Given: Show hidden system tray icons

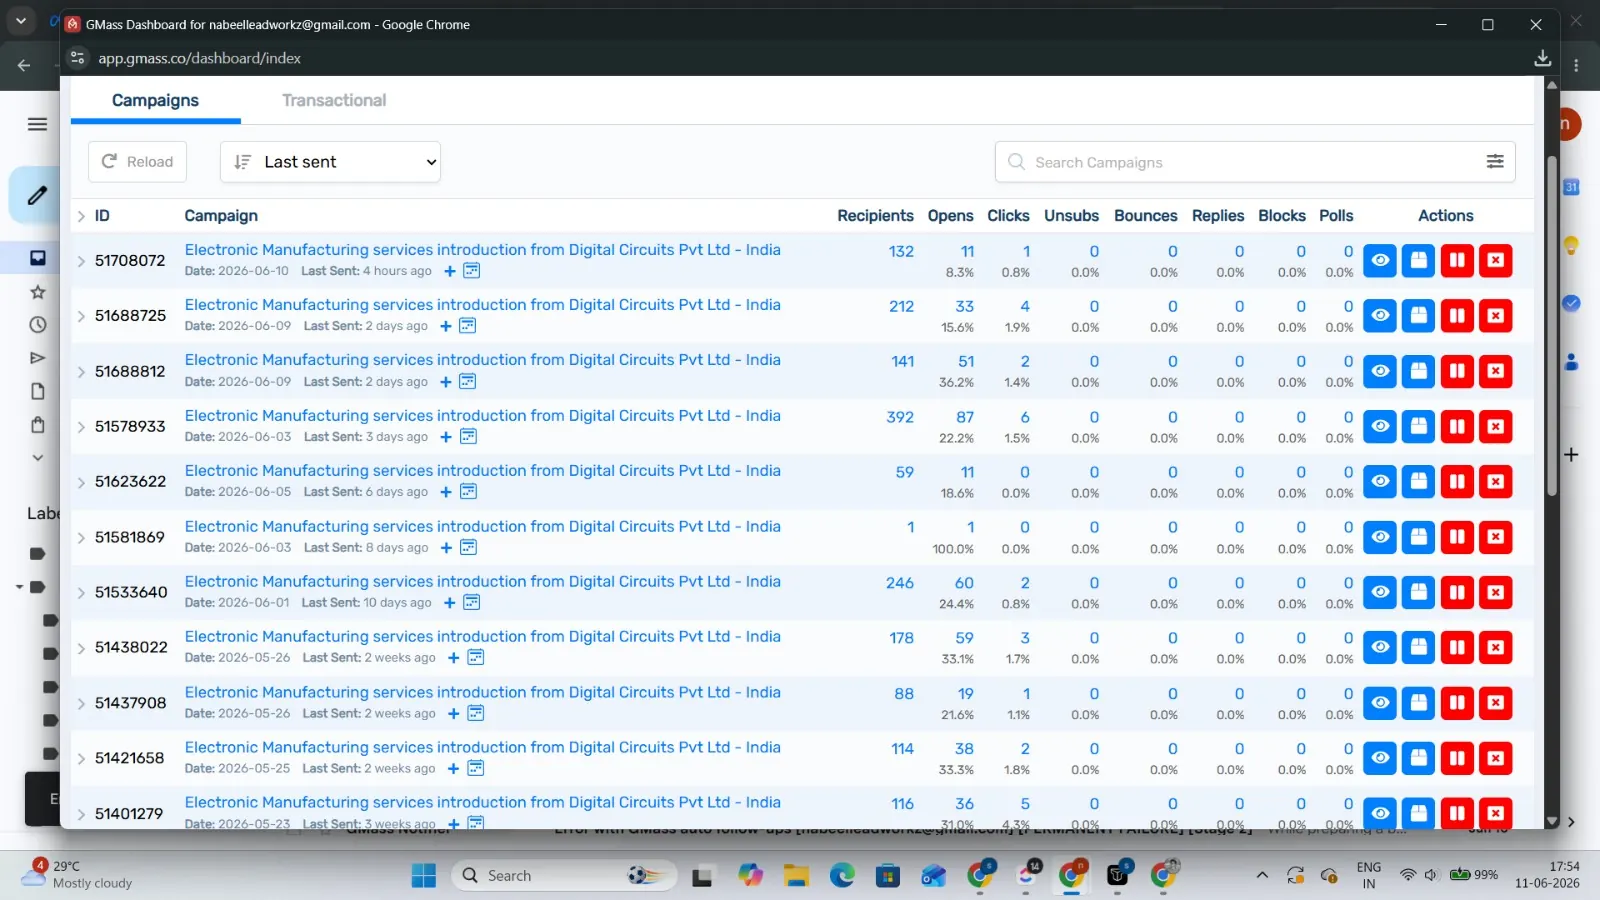Looking at the screenshot, I should (x=1262, y=875).
